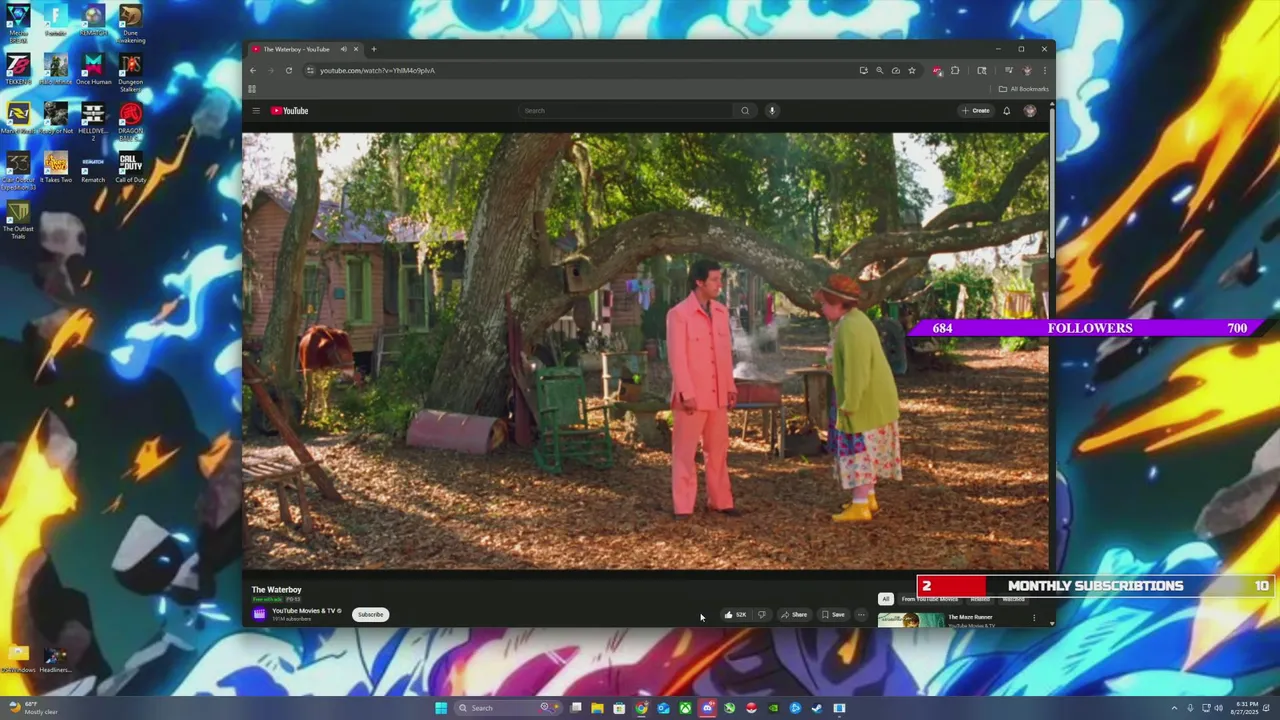Launch Ready or Not from the desktop
Screen dimensions: 1280x720
tap(55, 119)
